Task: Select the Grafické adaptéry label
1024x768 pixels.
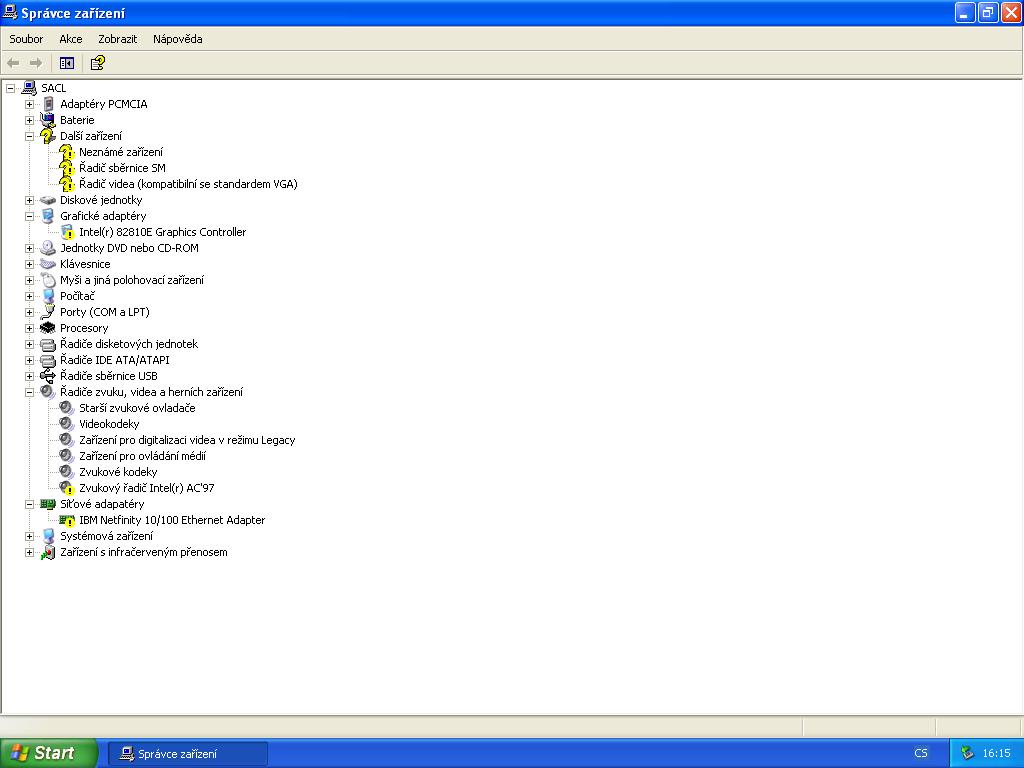Action: click(x=103, y=216)
